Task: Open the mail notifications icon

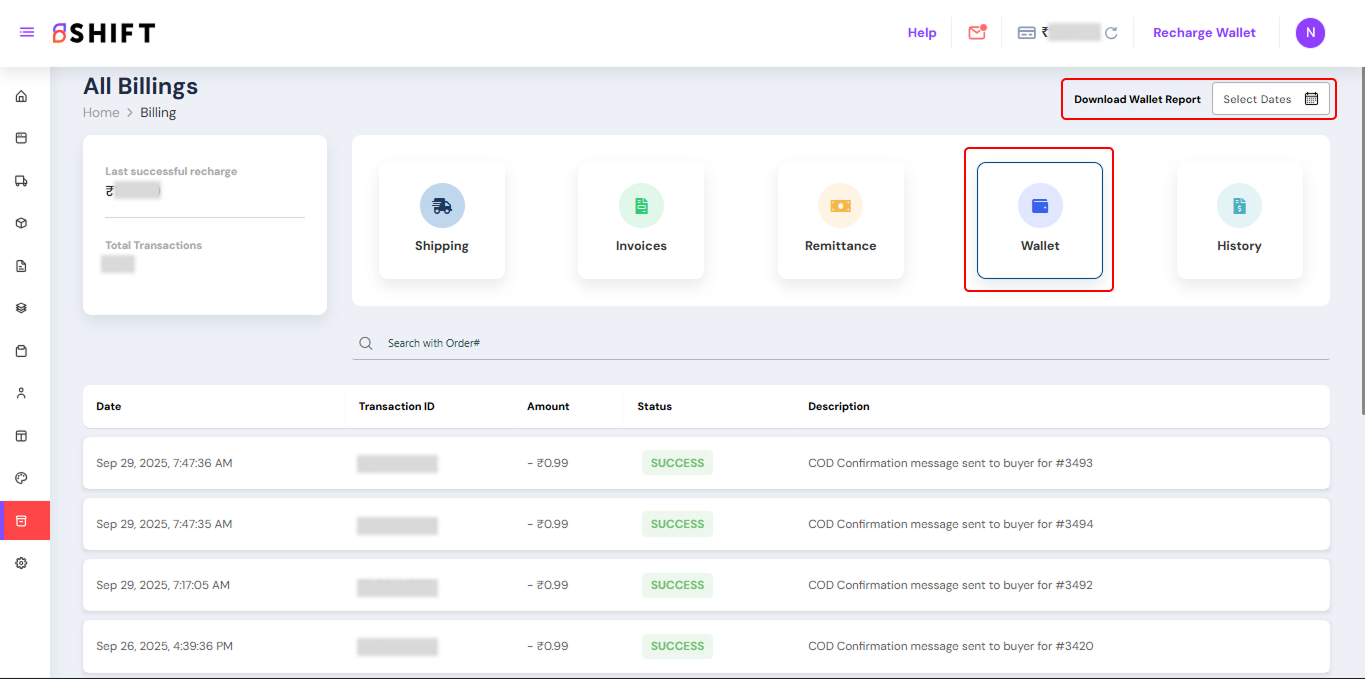Action: [977, 33]
